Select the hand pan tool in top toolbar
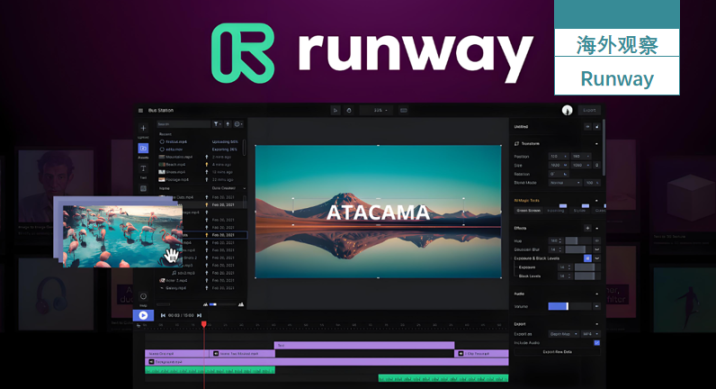The width and height of the screenshot is (716, 389). pyautogui.click(x=349, y=110)
